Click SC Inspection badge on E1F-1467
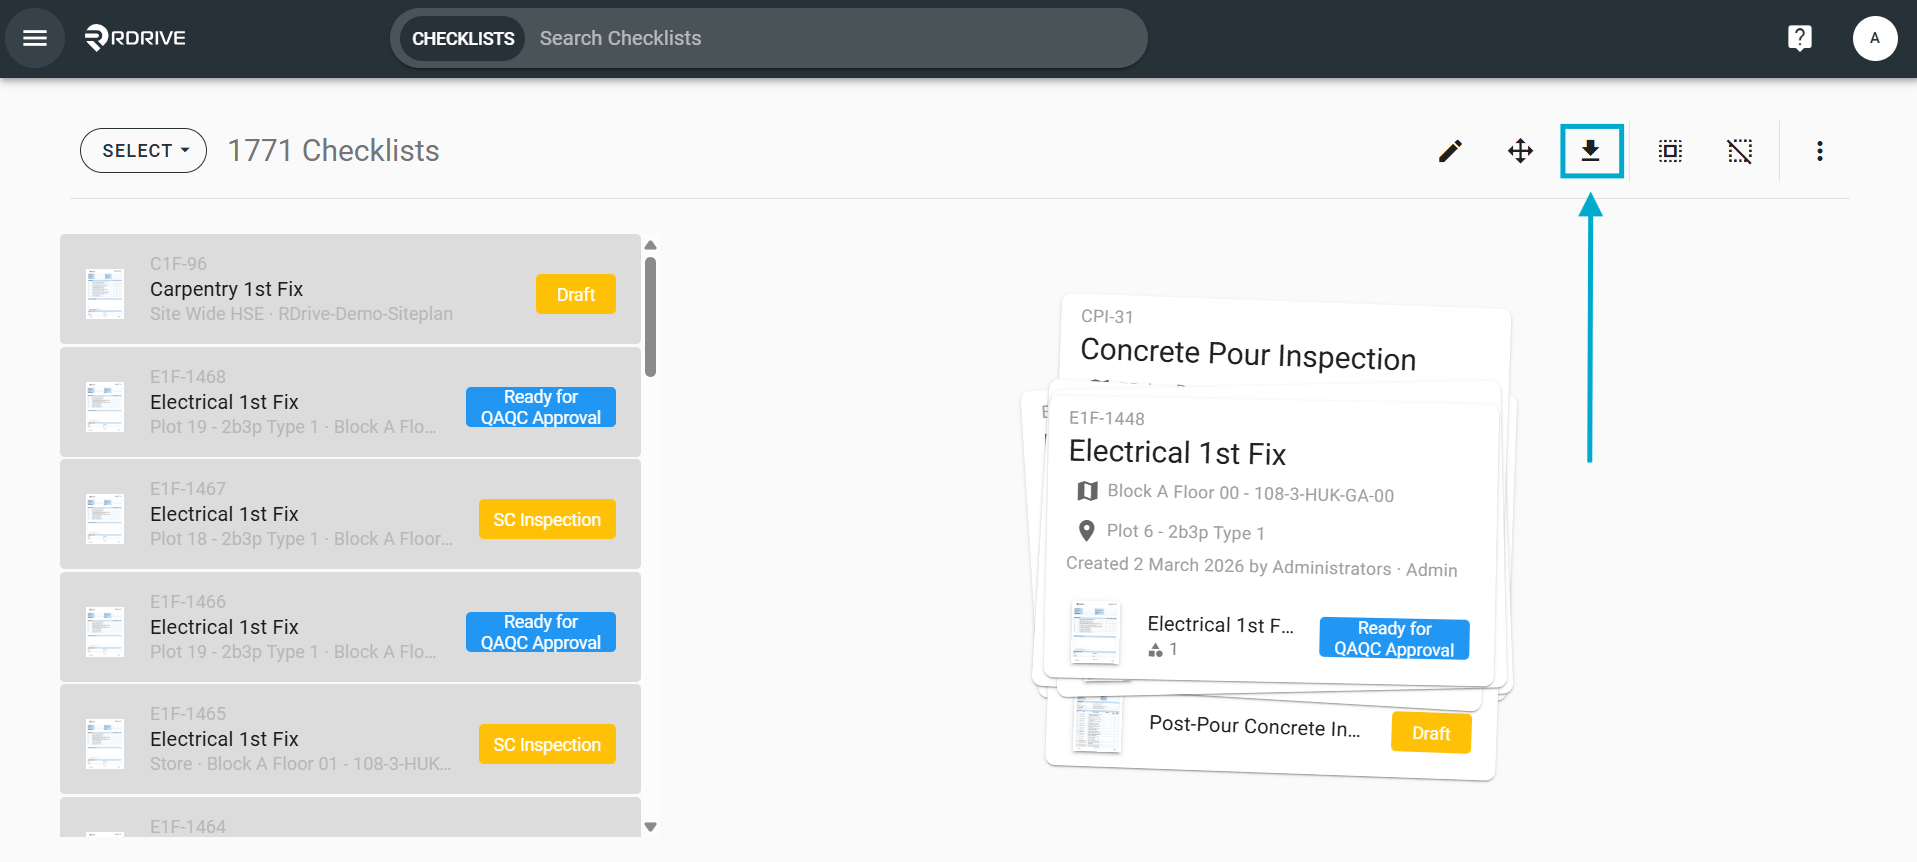The height and width of the screenshot is (862, 1917). click(547, 519)
